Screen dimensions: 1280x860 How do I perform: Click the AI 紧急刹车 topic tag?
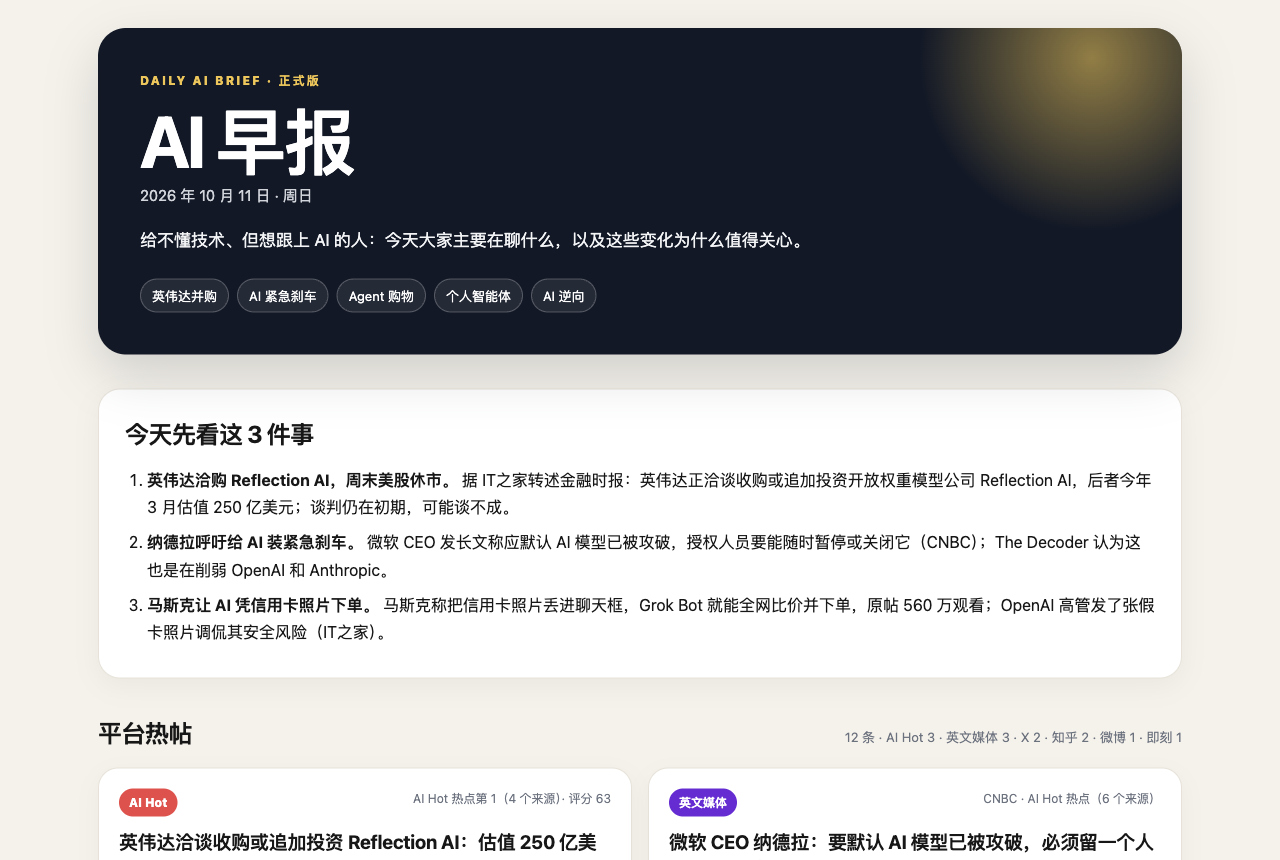pyautogui.click(x=282, y=296)
